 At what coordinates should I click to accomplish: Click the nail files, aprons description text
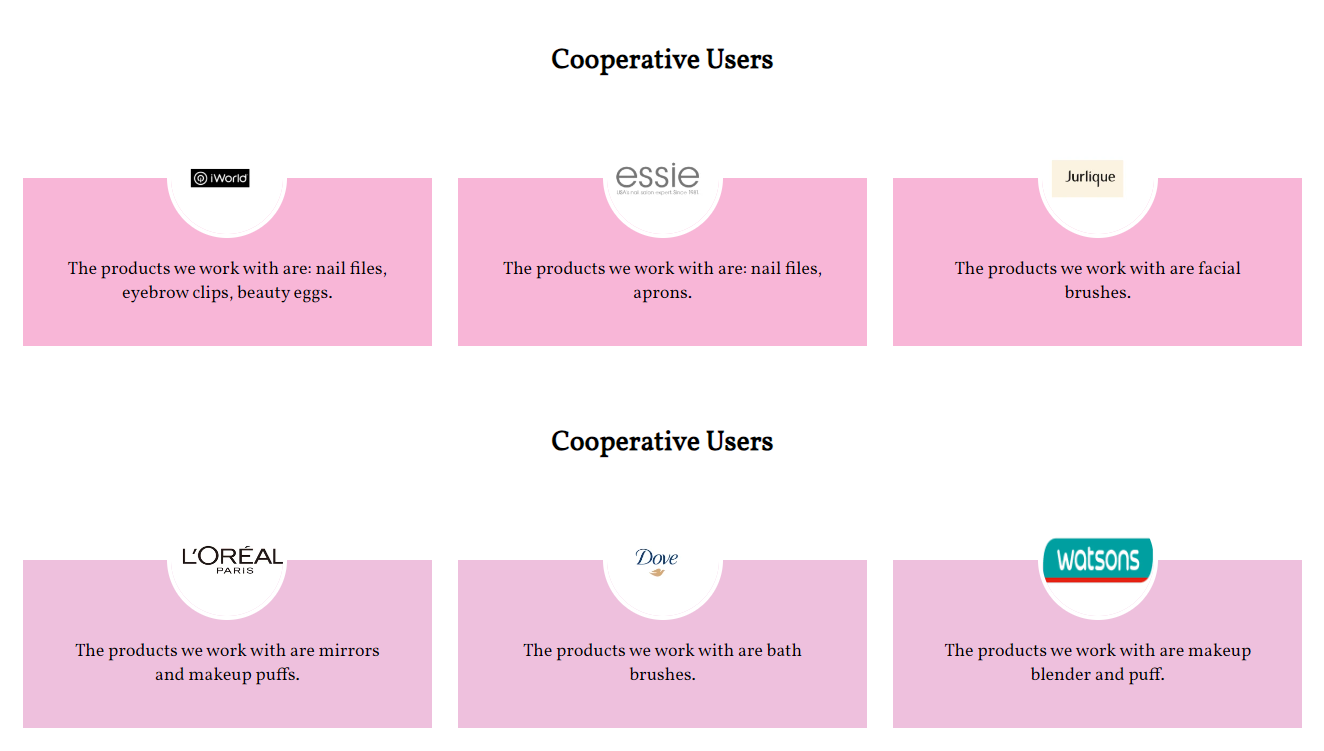pyautogui.click(x=662, y=281)
